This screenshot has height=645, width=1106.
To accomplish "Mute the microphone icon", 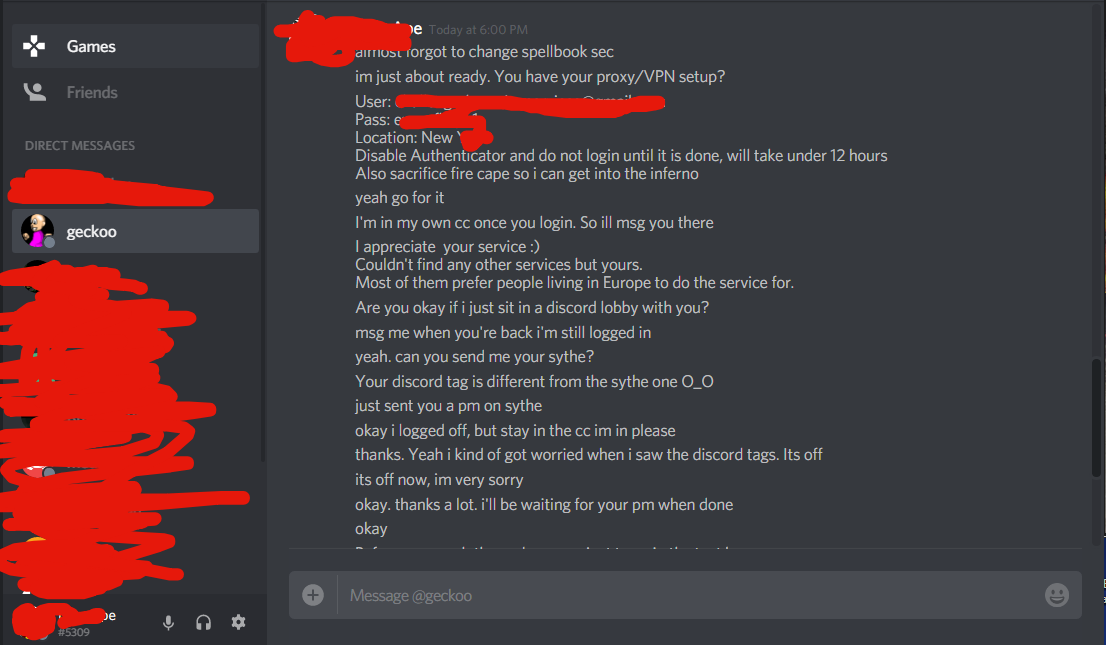I will pos(168,622).
